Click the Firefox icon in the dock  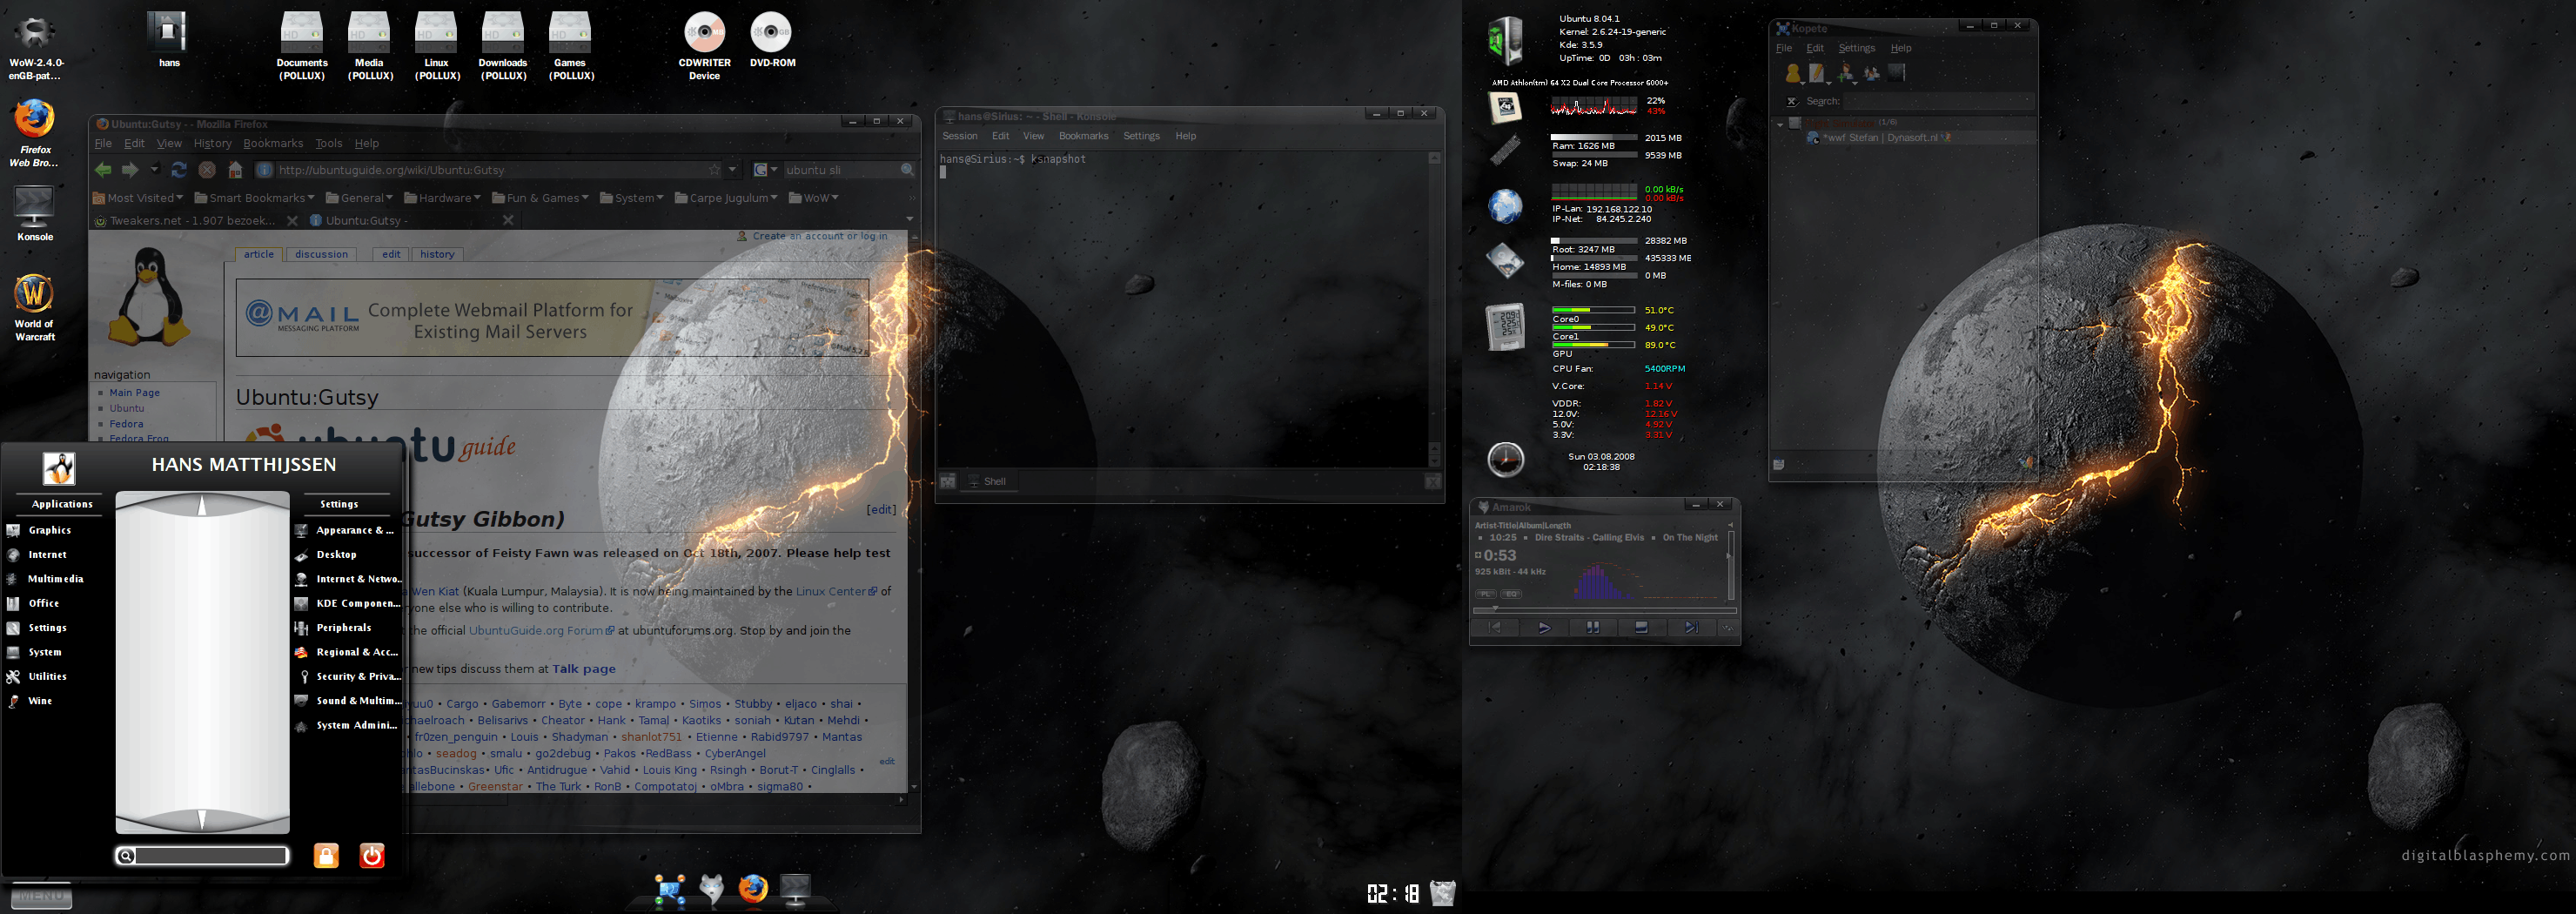pos(753,888)
